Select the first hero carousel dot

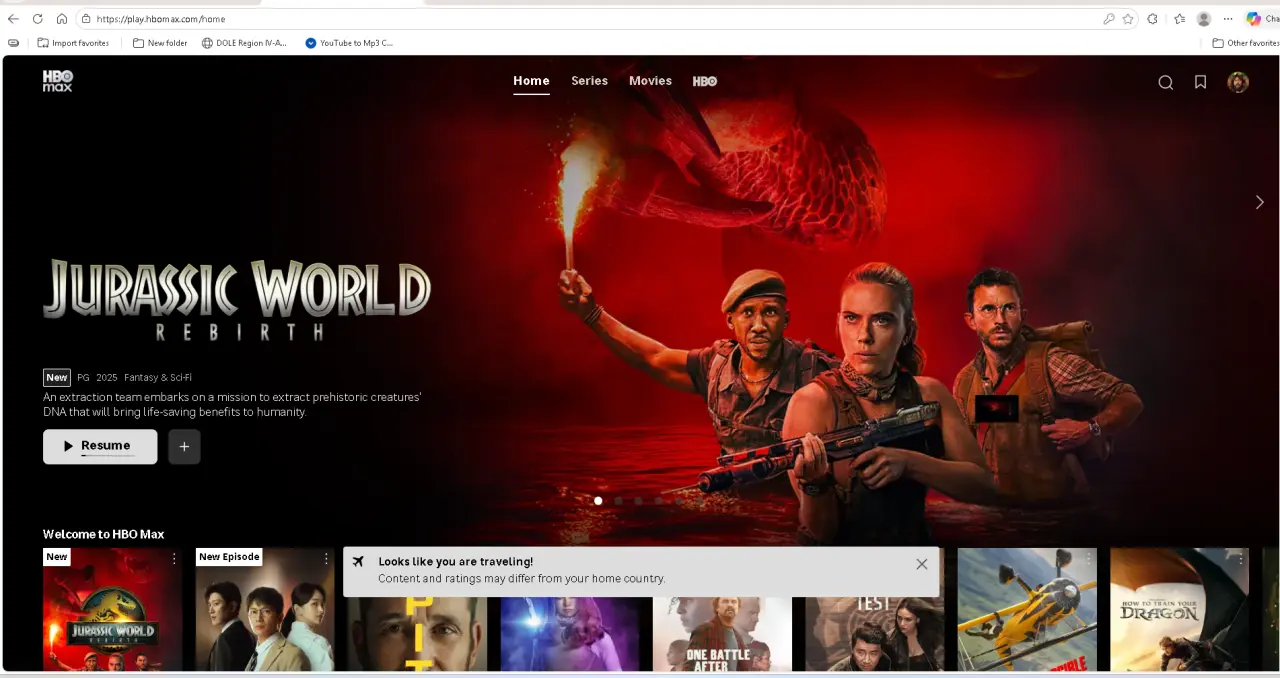coord(598,501)
